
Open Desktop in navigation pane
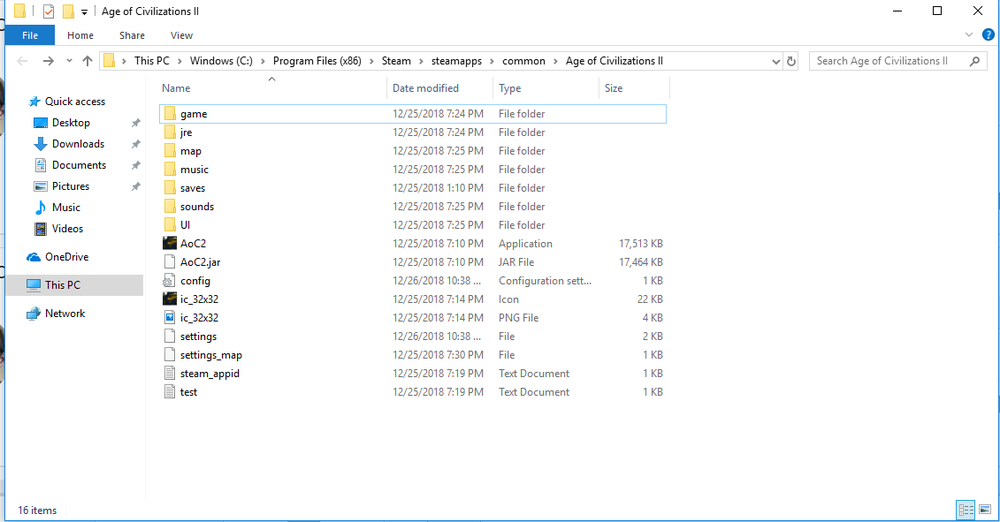(x=71, y=123)
